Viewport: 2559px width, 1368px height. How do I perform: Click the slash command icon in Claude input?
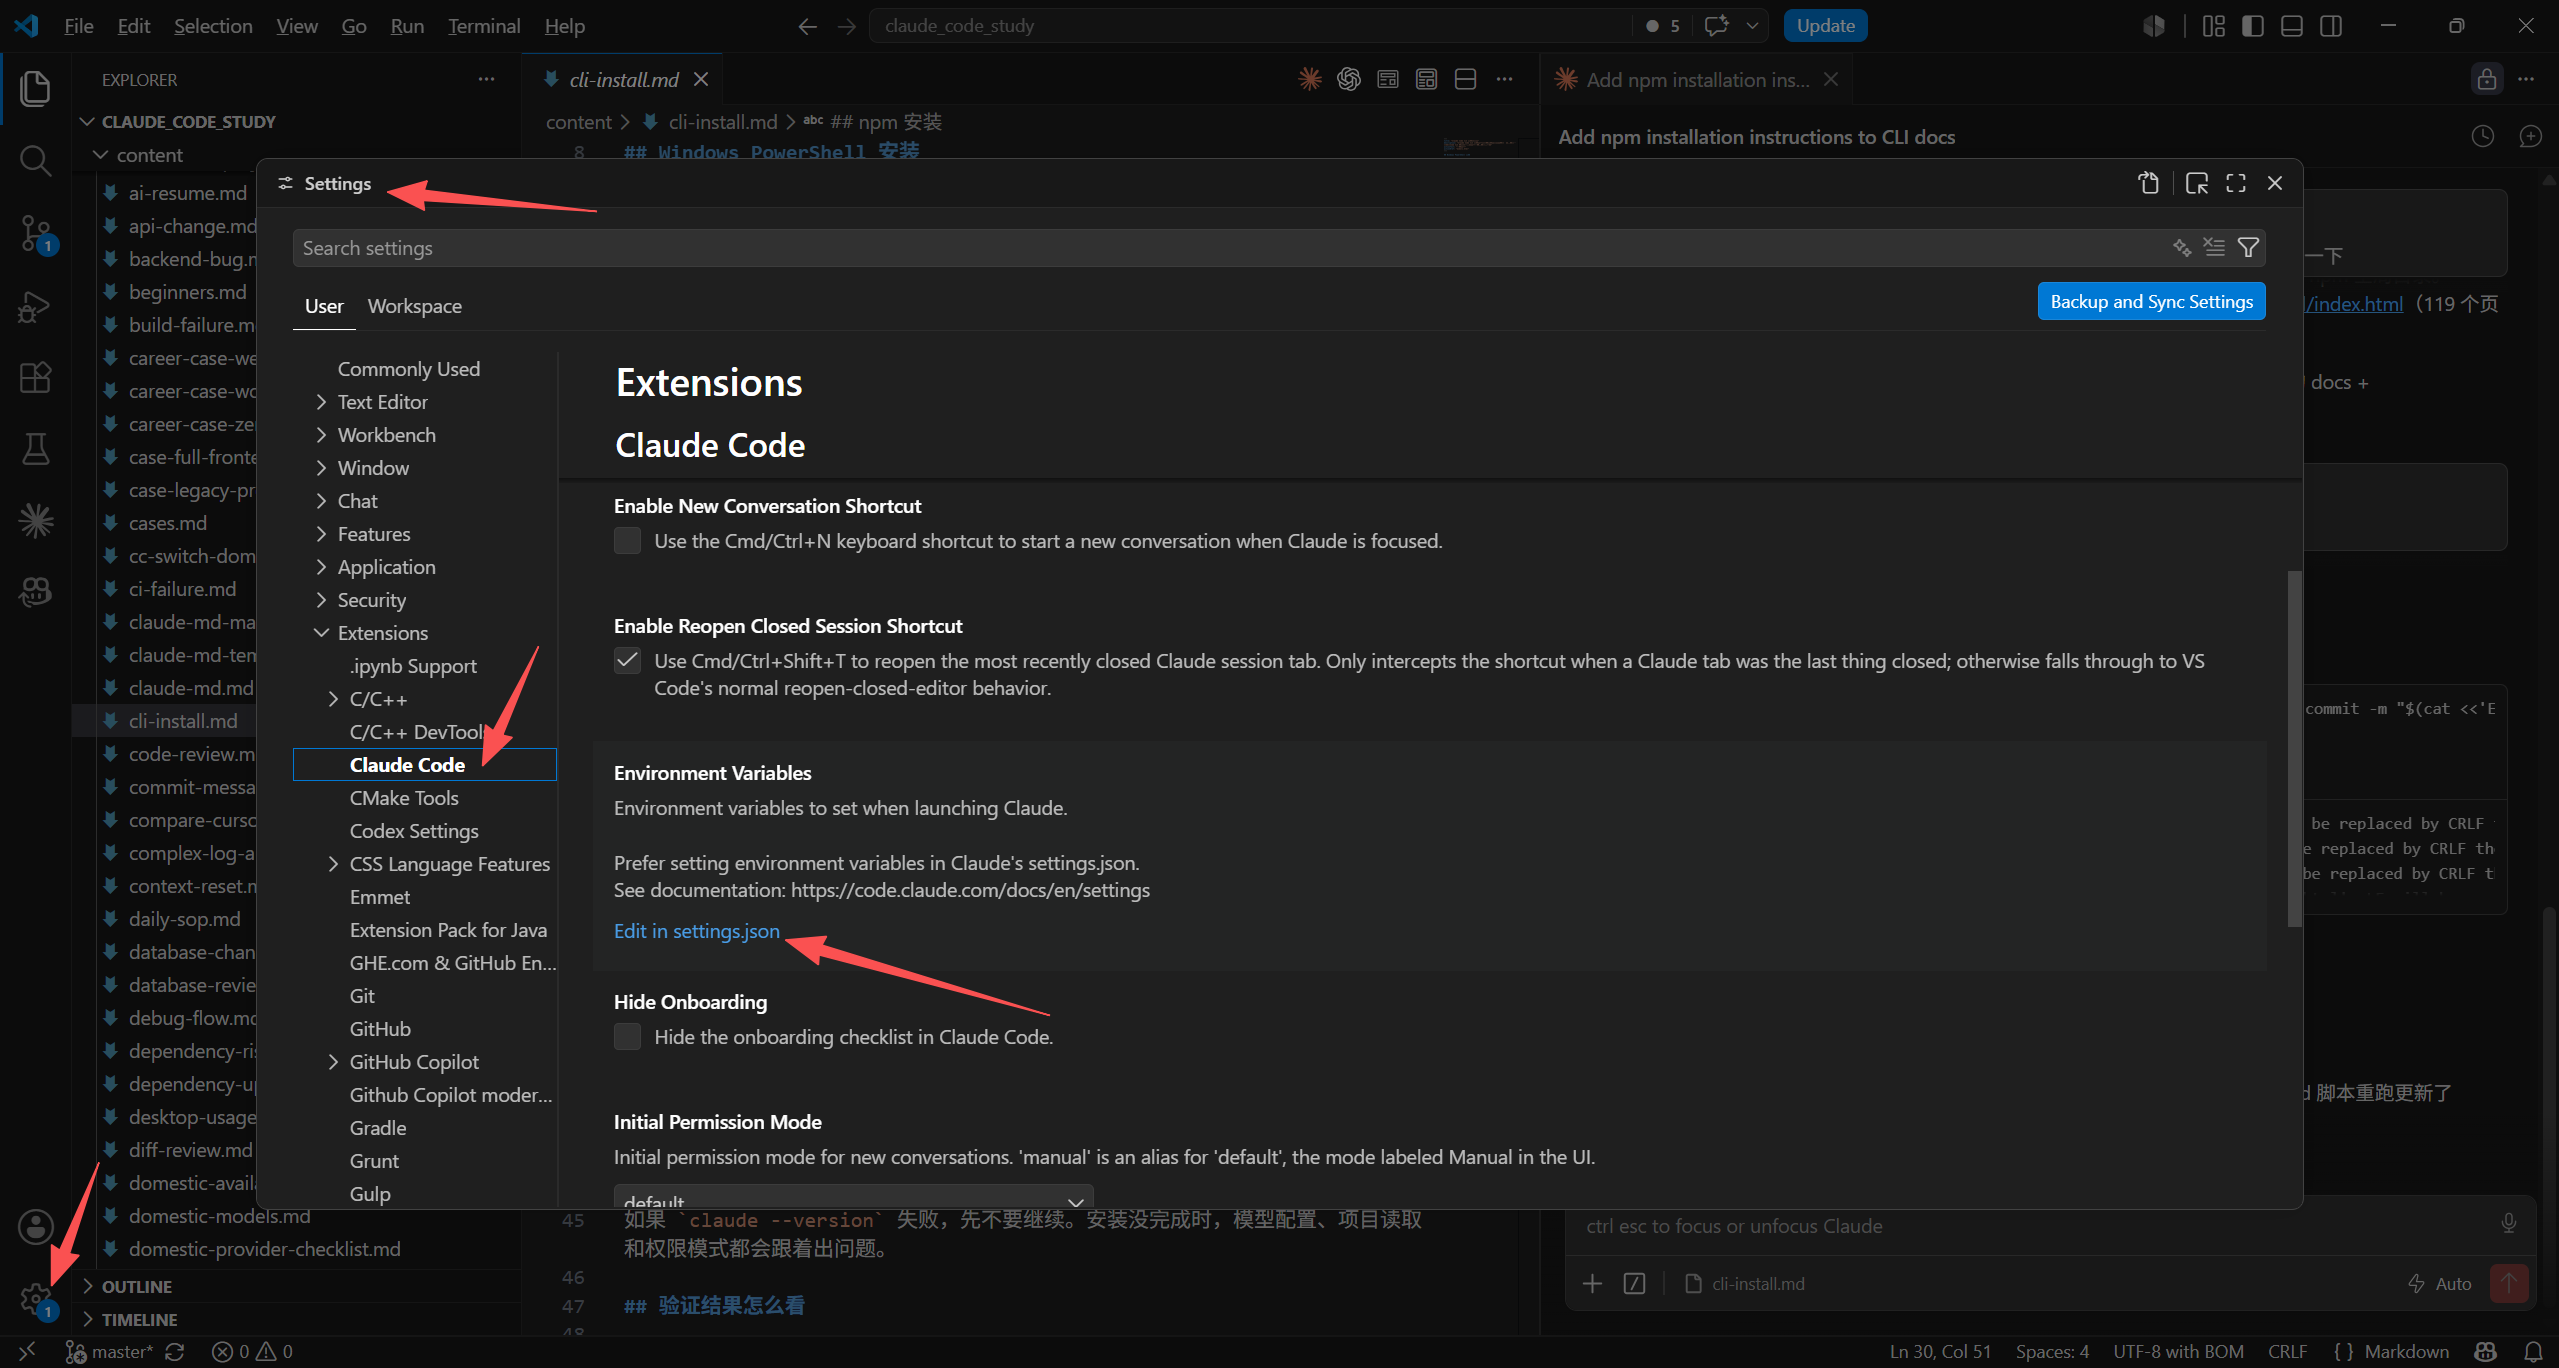point(1634,1283)
